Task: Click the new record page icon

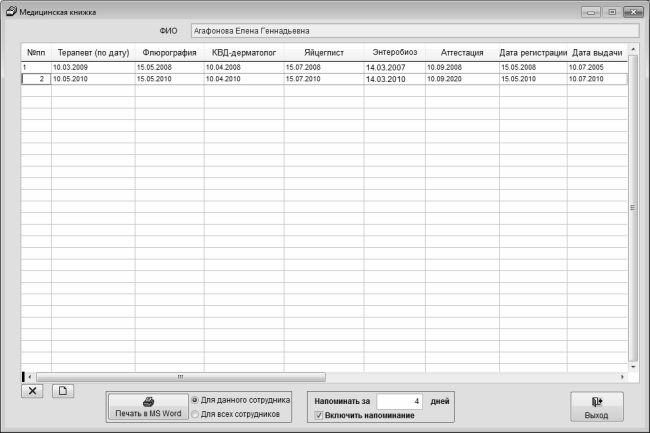Action: (x=61, y=390)
